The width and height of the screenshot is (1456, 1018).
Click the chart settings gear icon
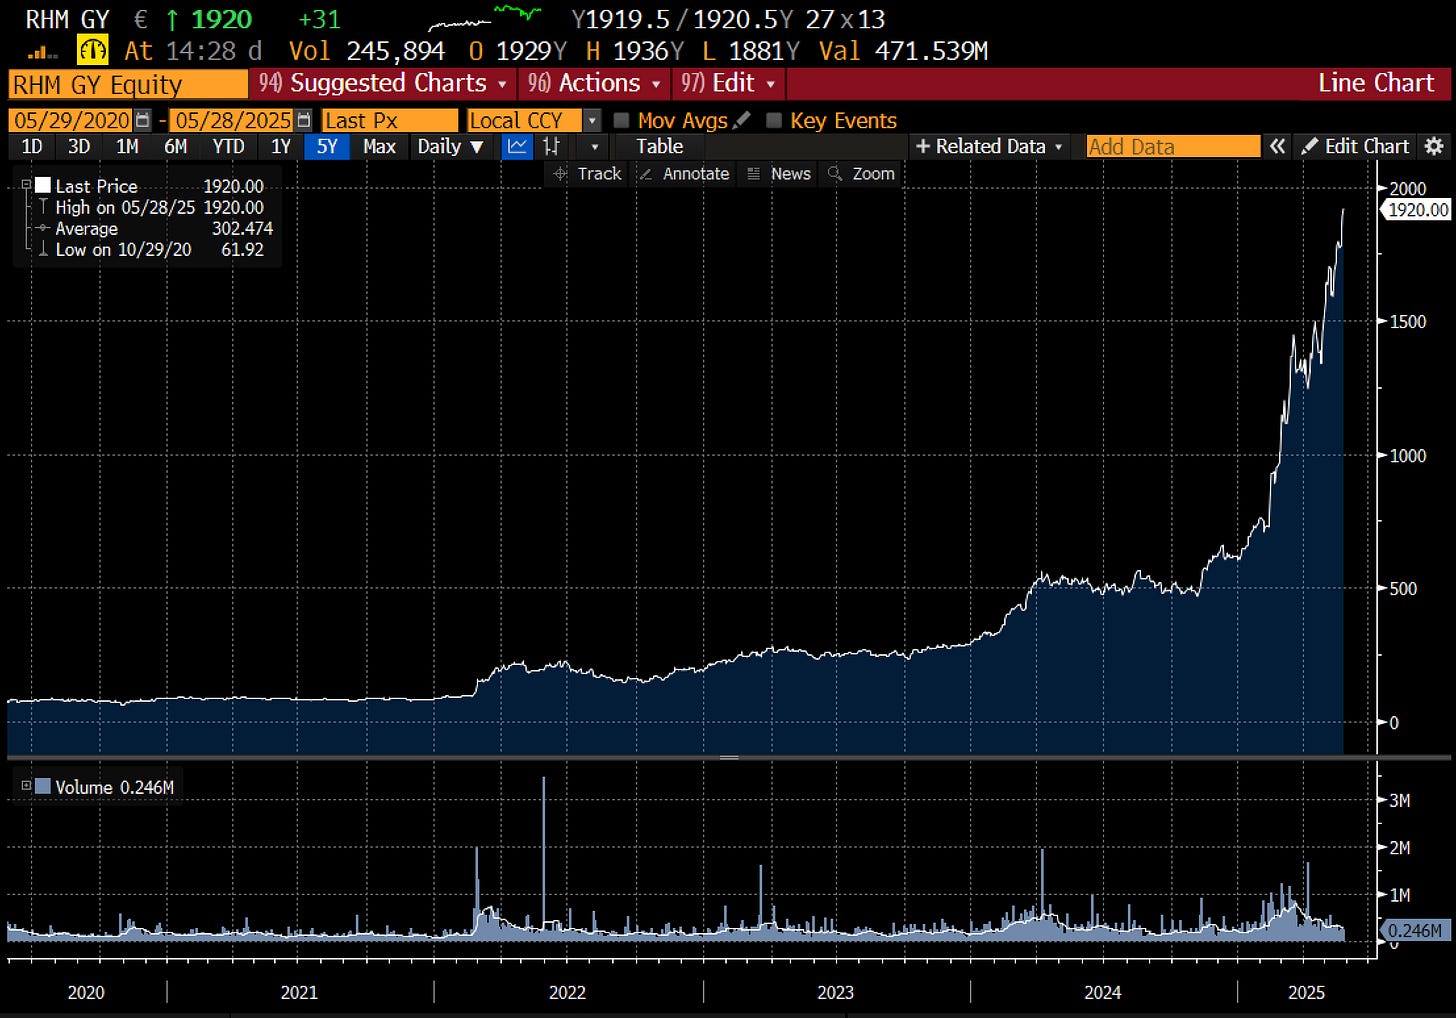click(1434, 146)
